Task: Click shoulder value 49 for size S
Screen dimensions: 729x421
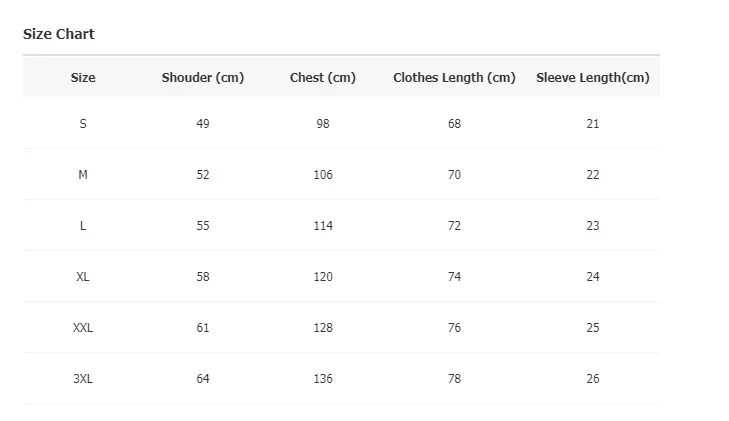Action: click(x=203, y=124)
